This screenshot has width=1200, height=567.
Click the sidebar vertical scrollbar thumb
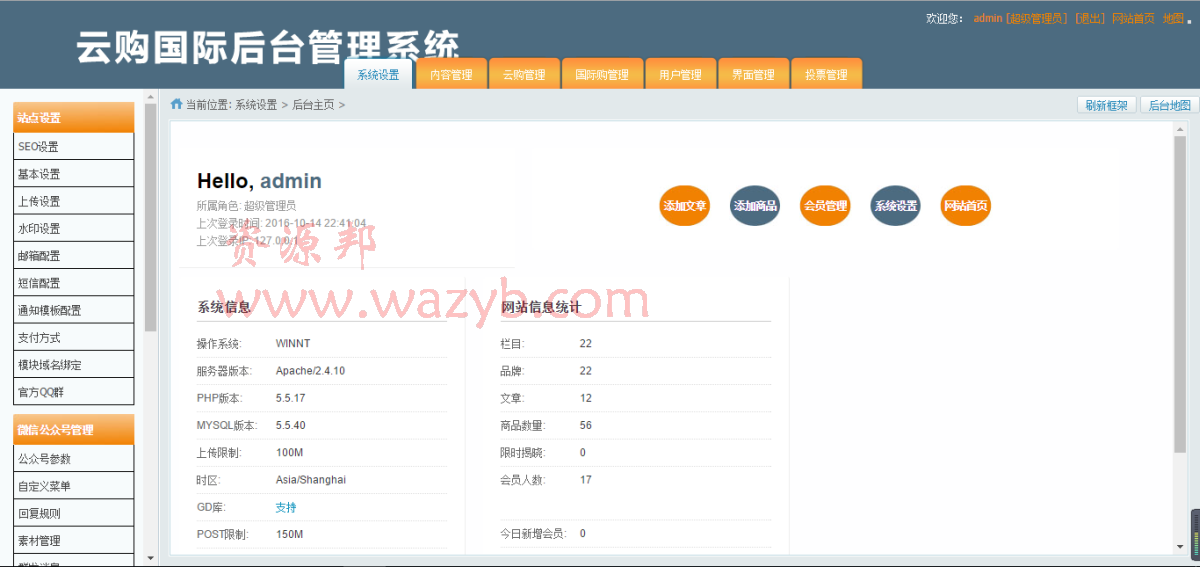point(151,218)
